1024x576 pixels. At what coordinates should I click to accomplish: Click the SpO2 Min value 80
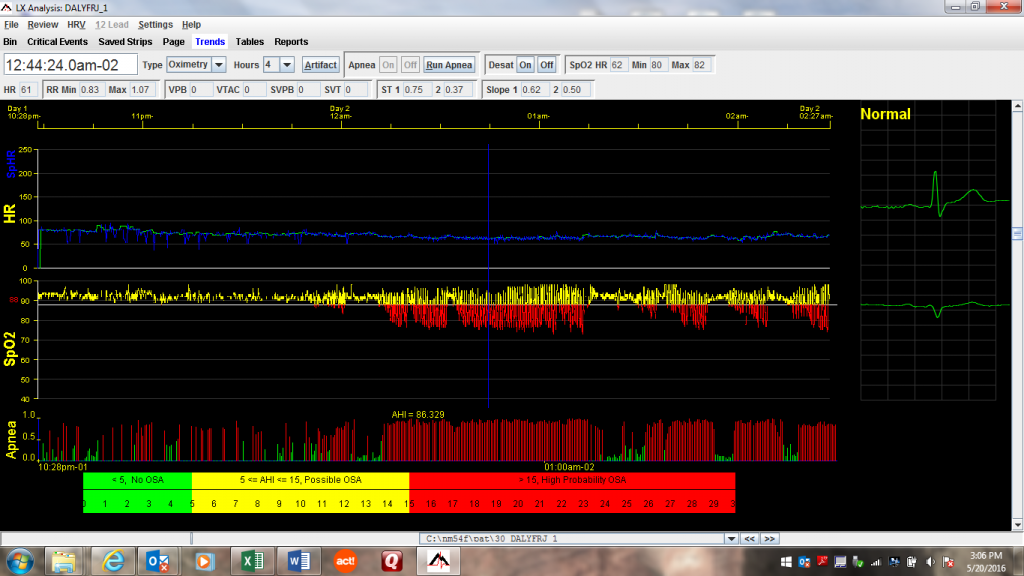point(658,65)
